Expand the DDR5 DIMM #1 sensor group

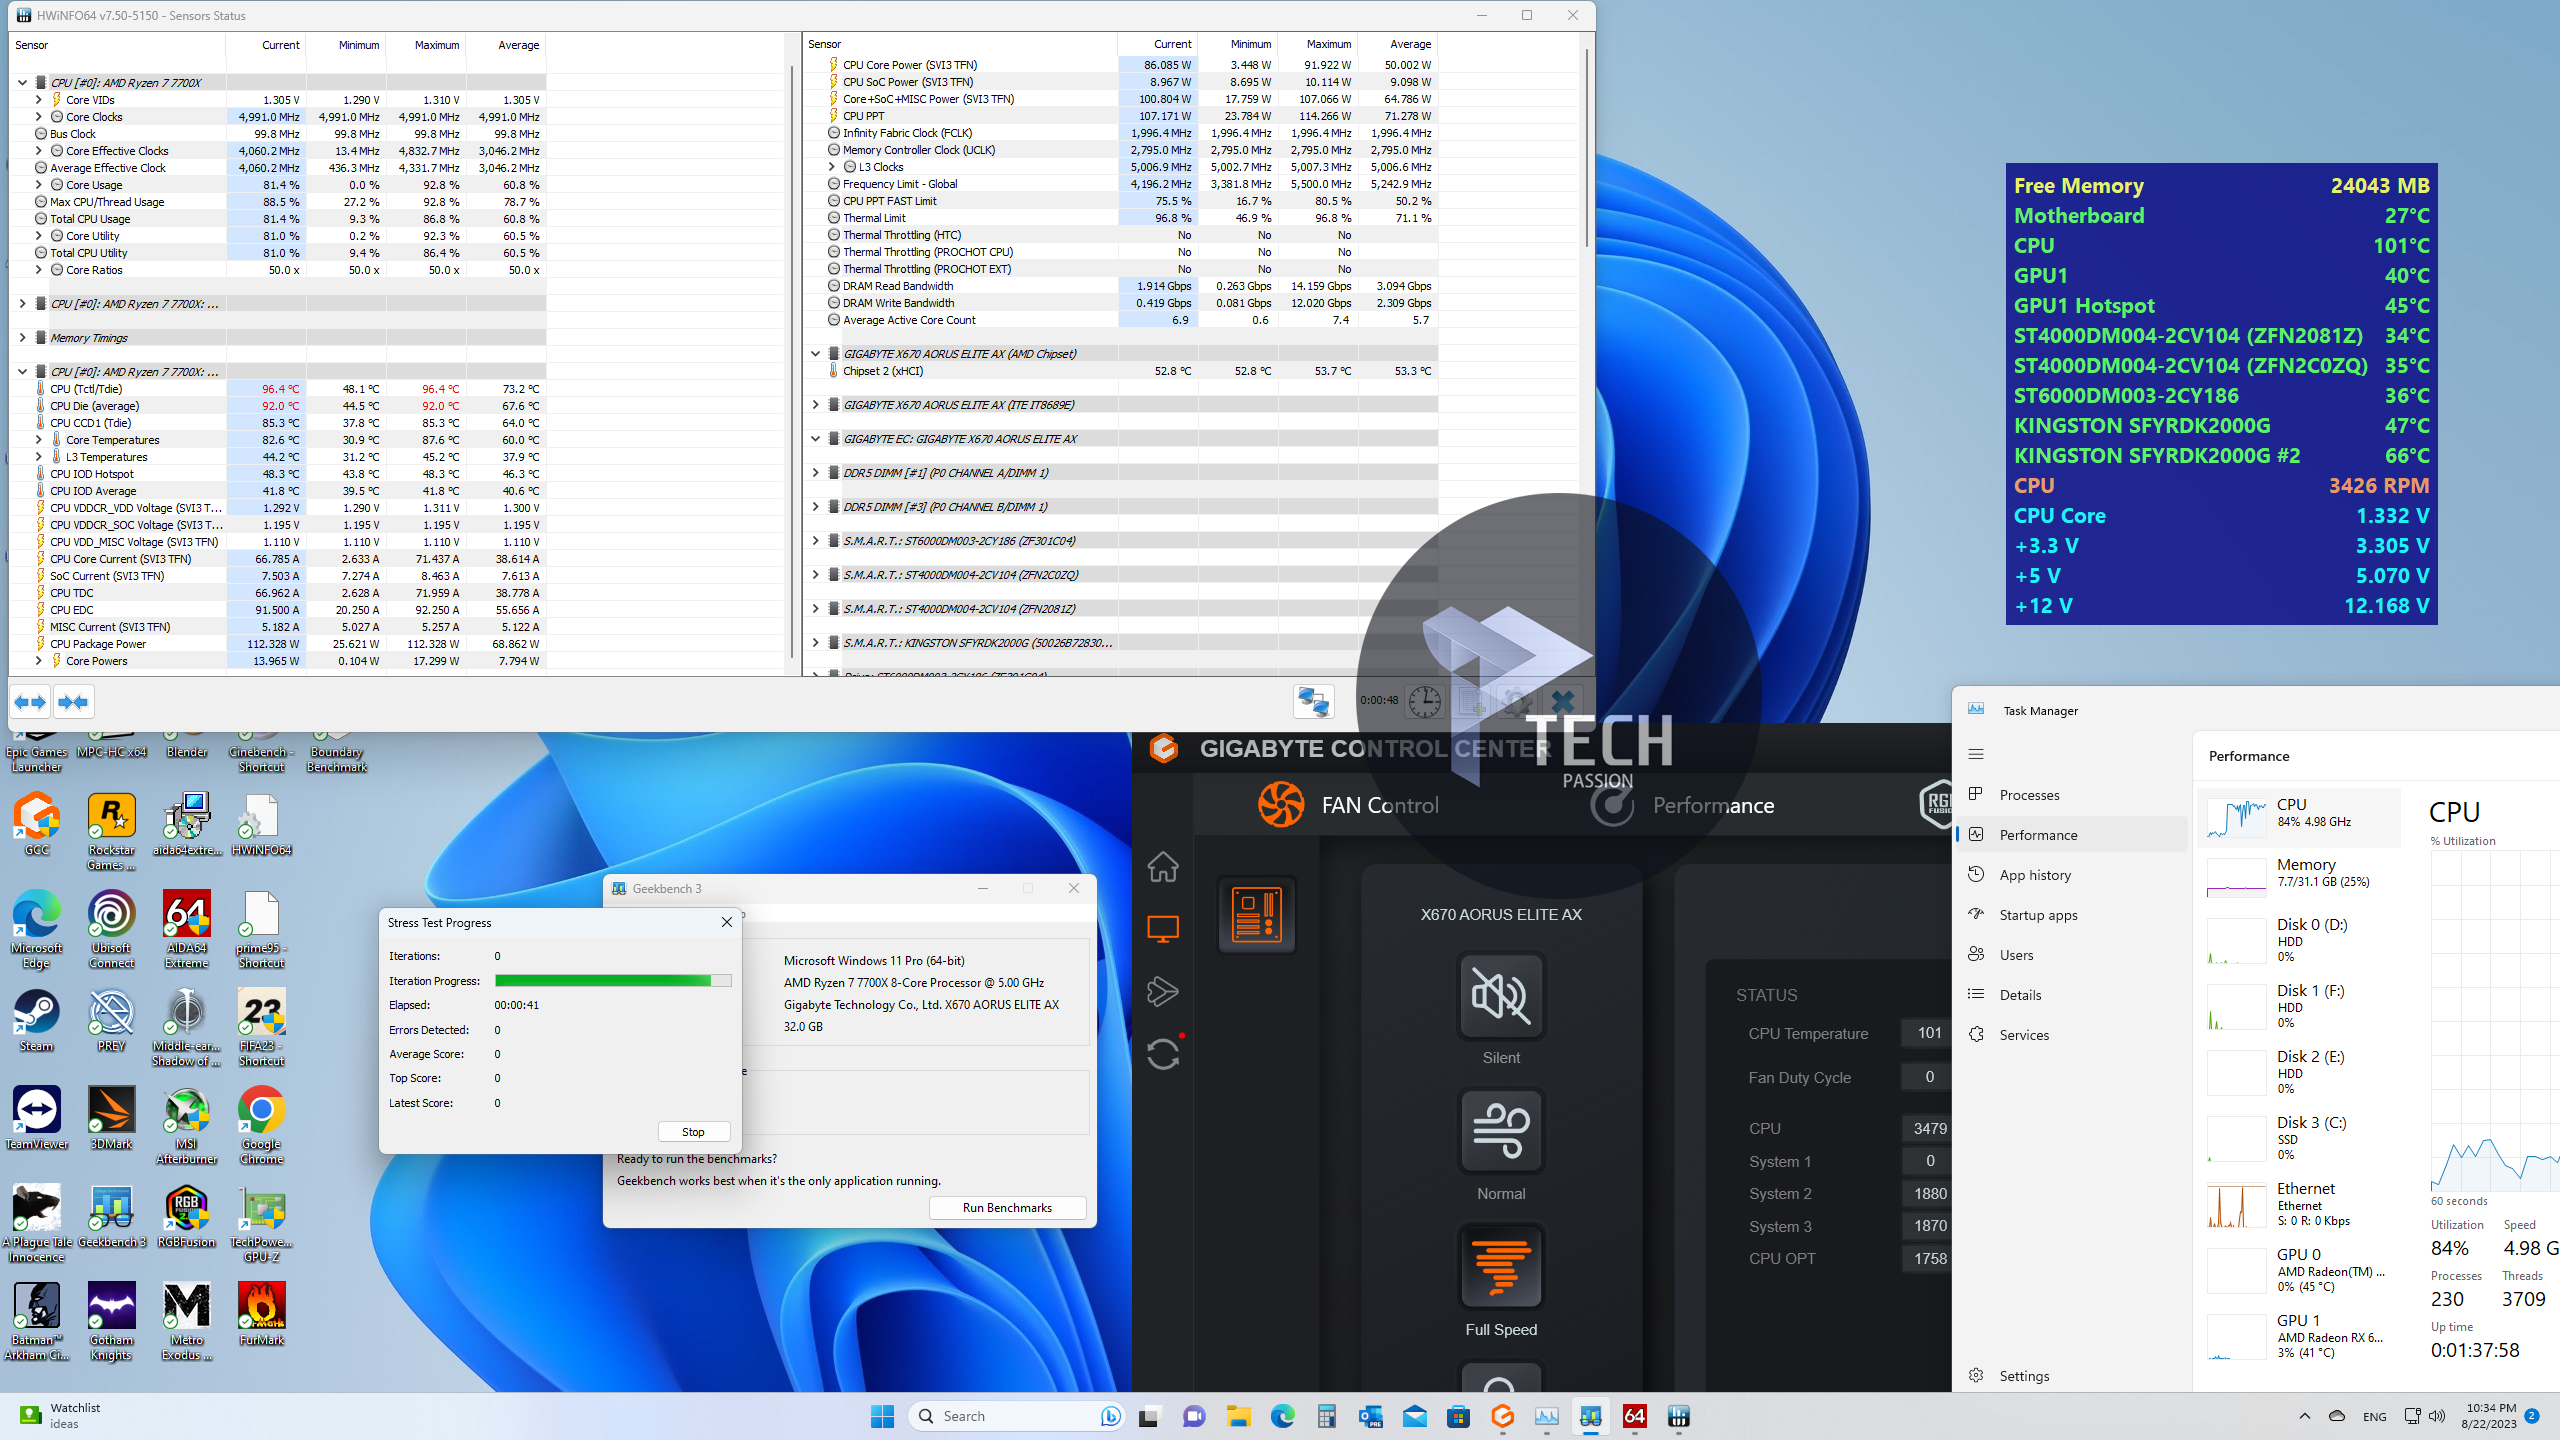tap(815, 473)
